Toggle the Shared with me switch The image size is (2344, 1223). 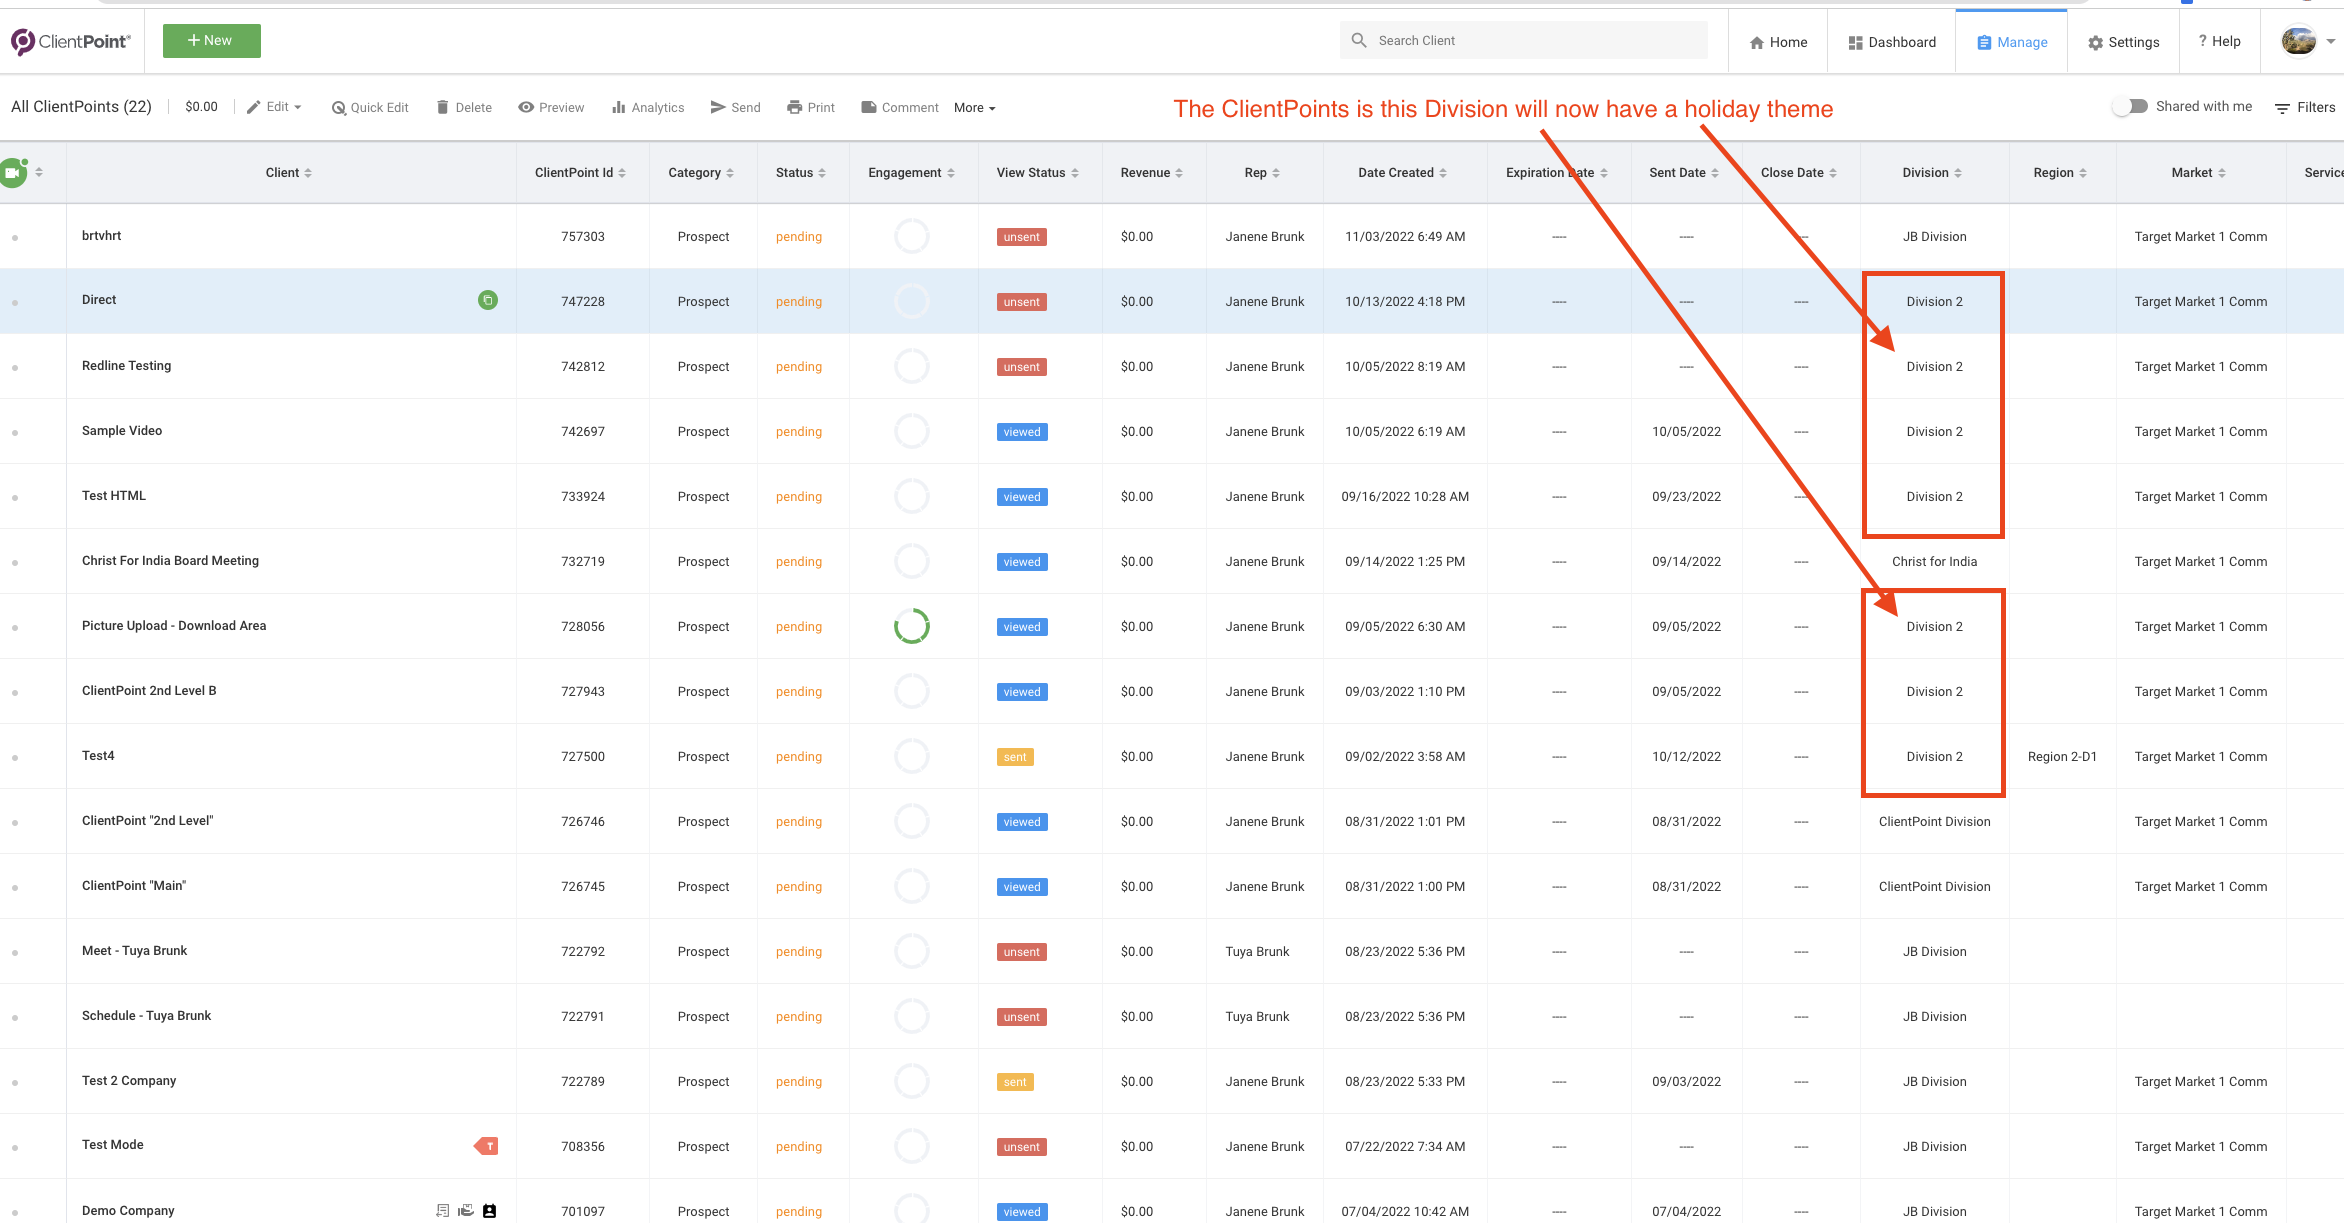pyautogui.click(x=2130, y=106)
